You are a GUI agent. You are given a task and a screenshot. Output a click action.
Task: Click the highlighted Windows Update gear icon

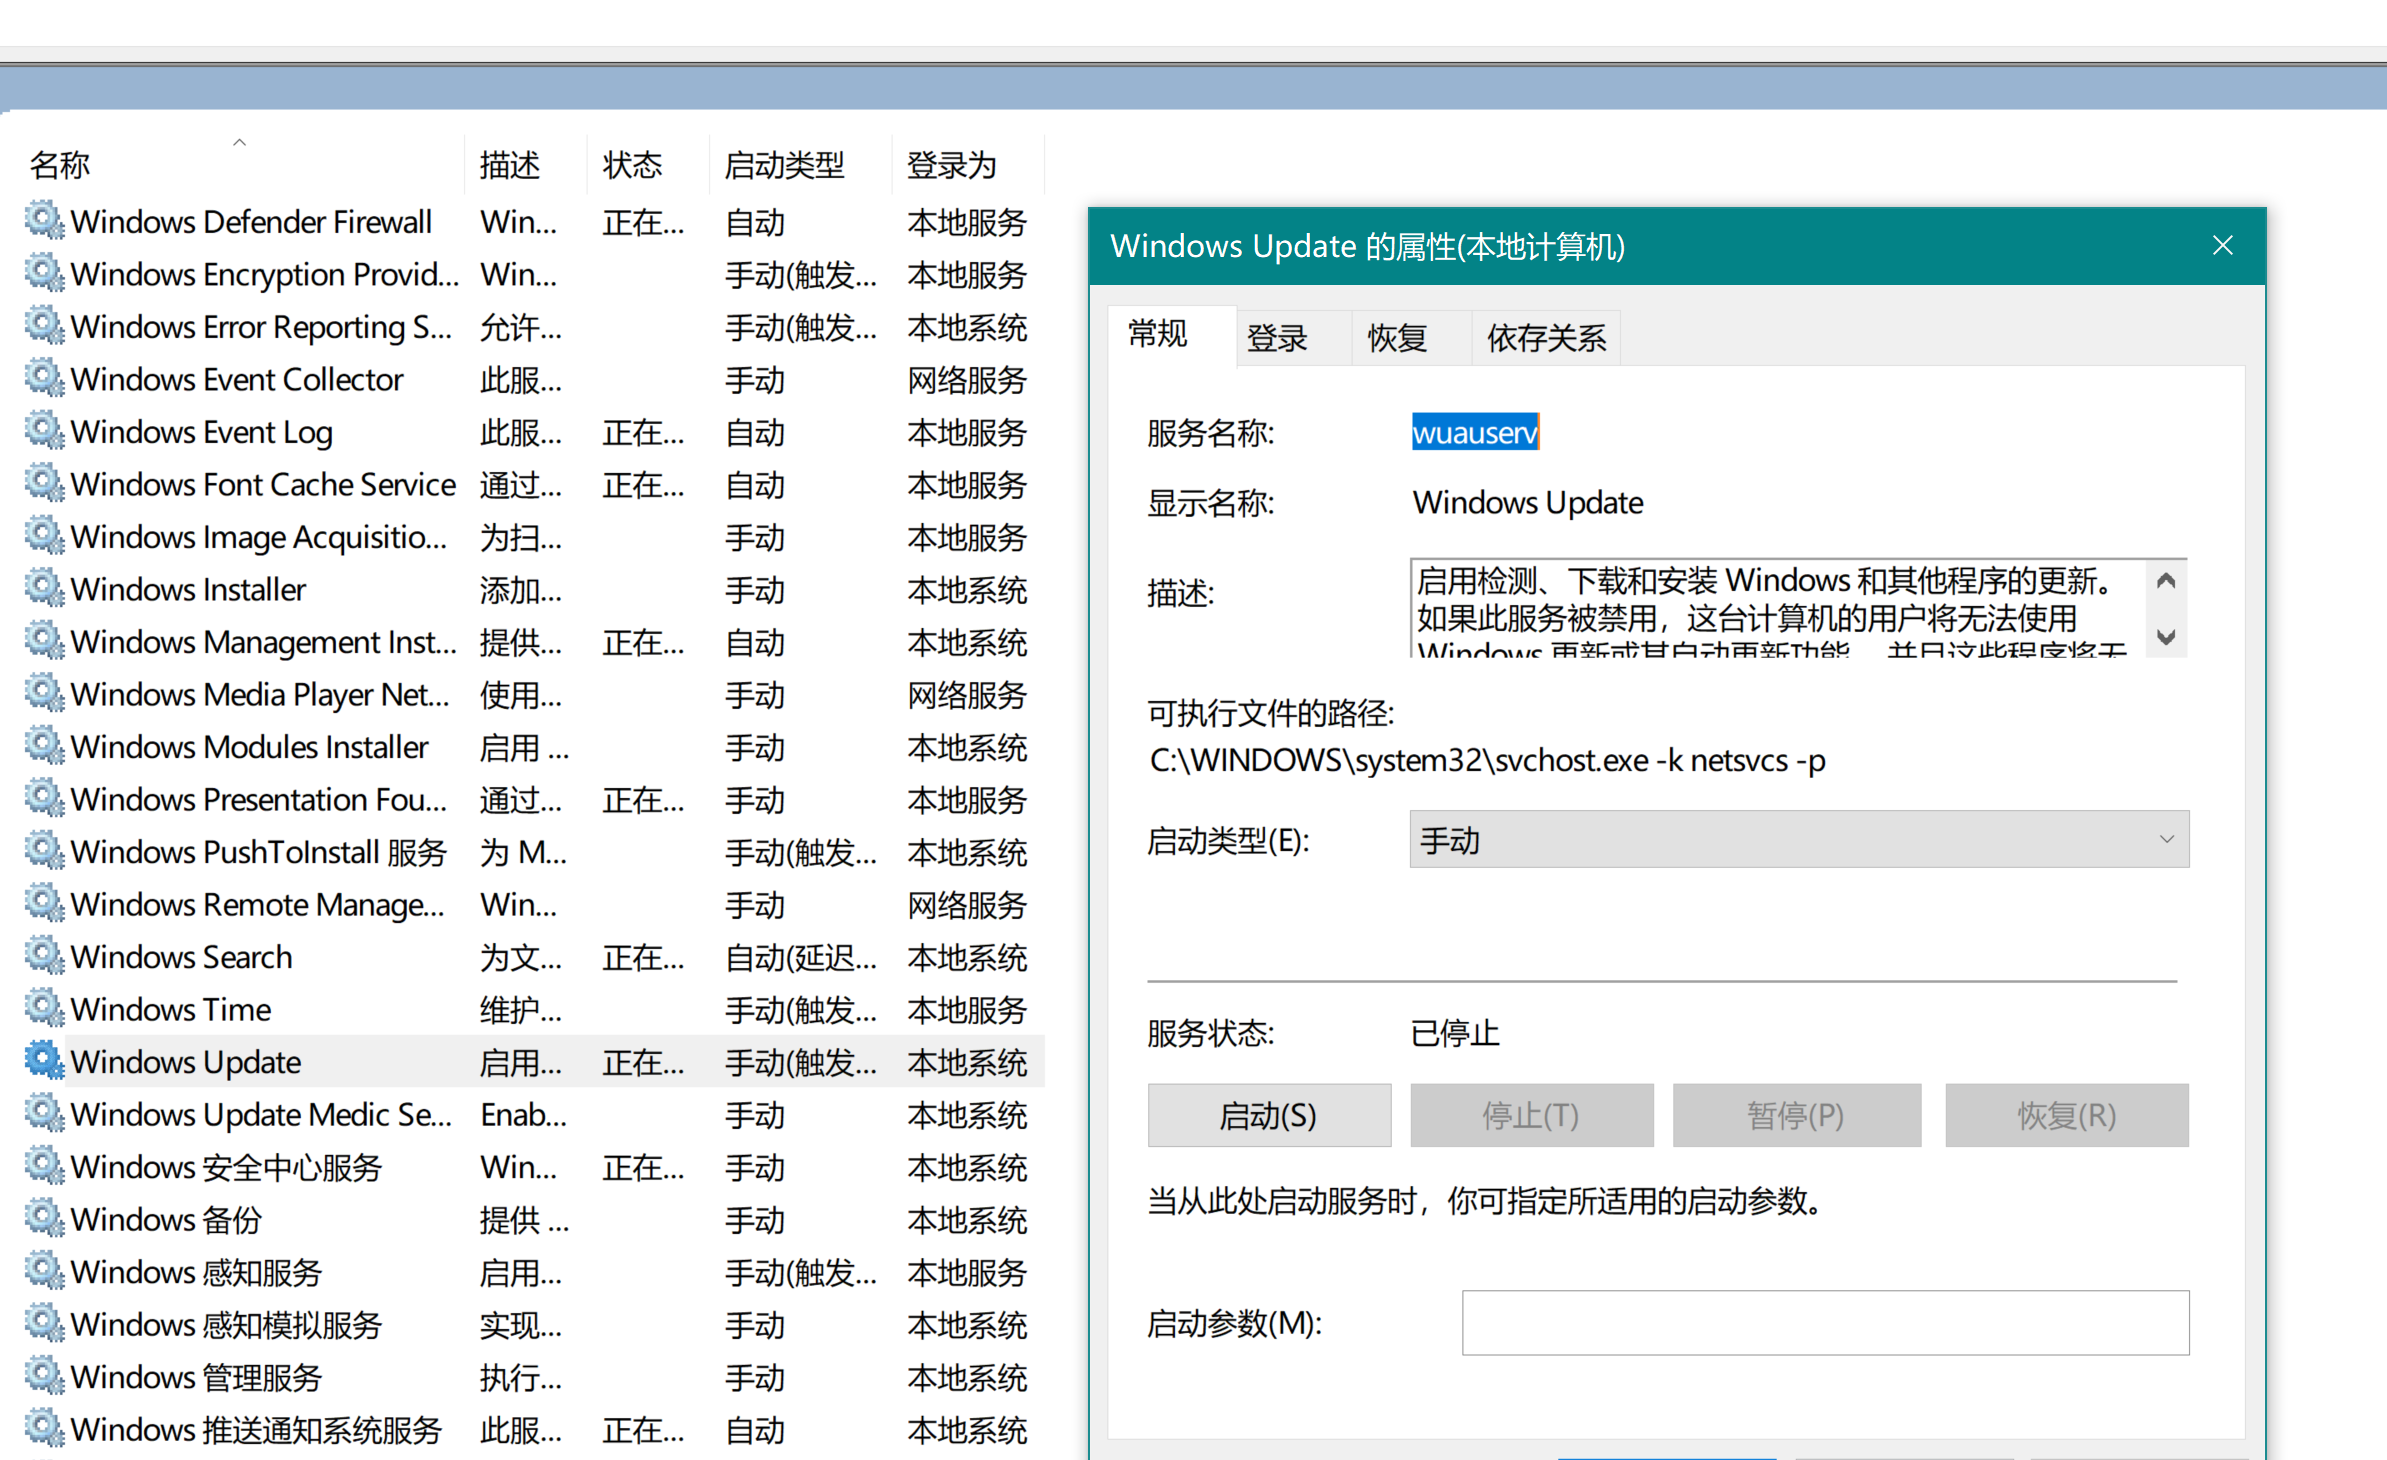(44, 1060)
